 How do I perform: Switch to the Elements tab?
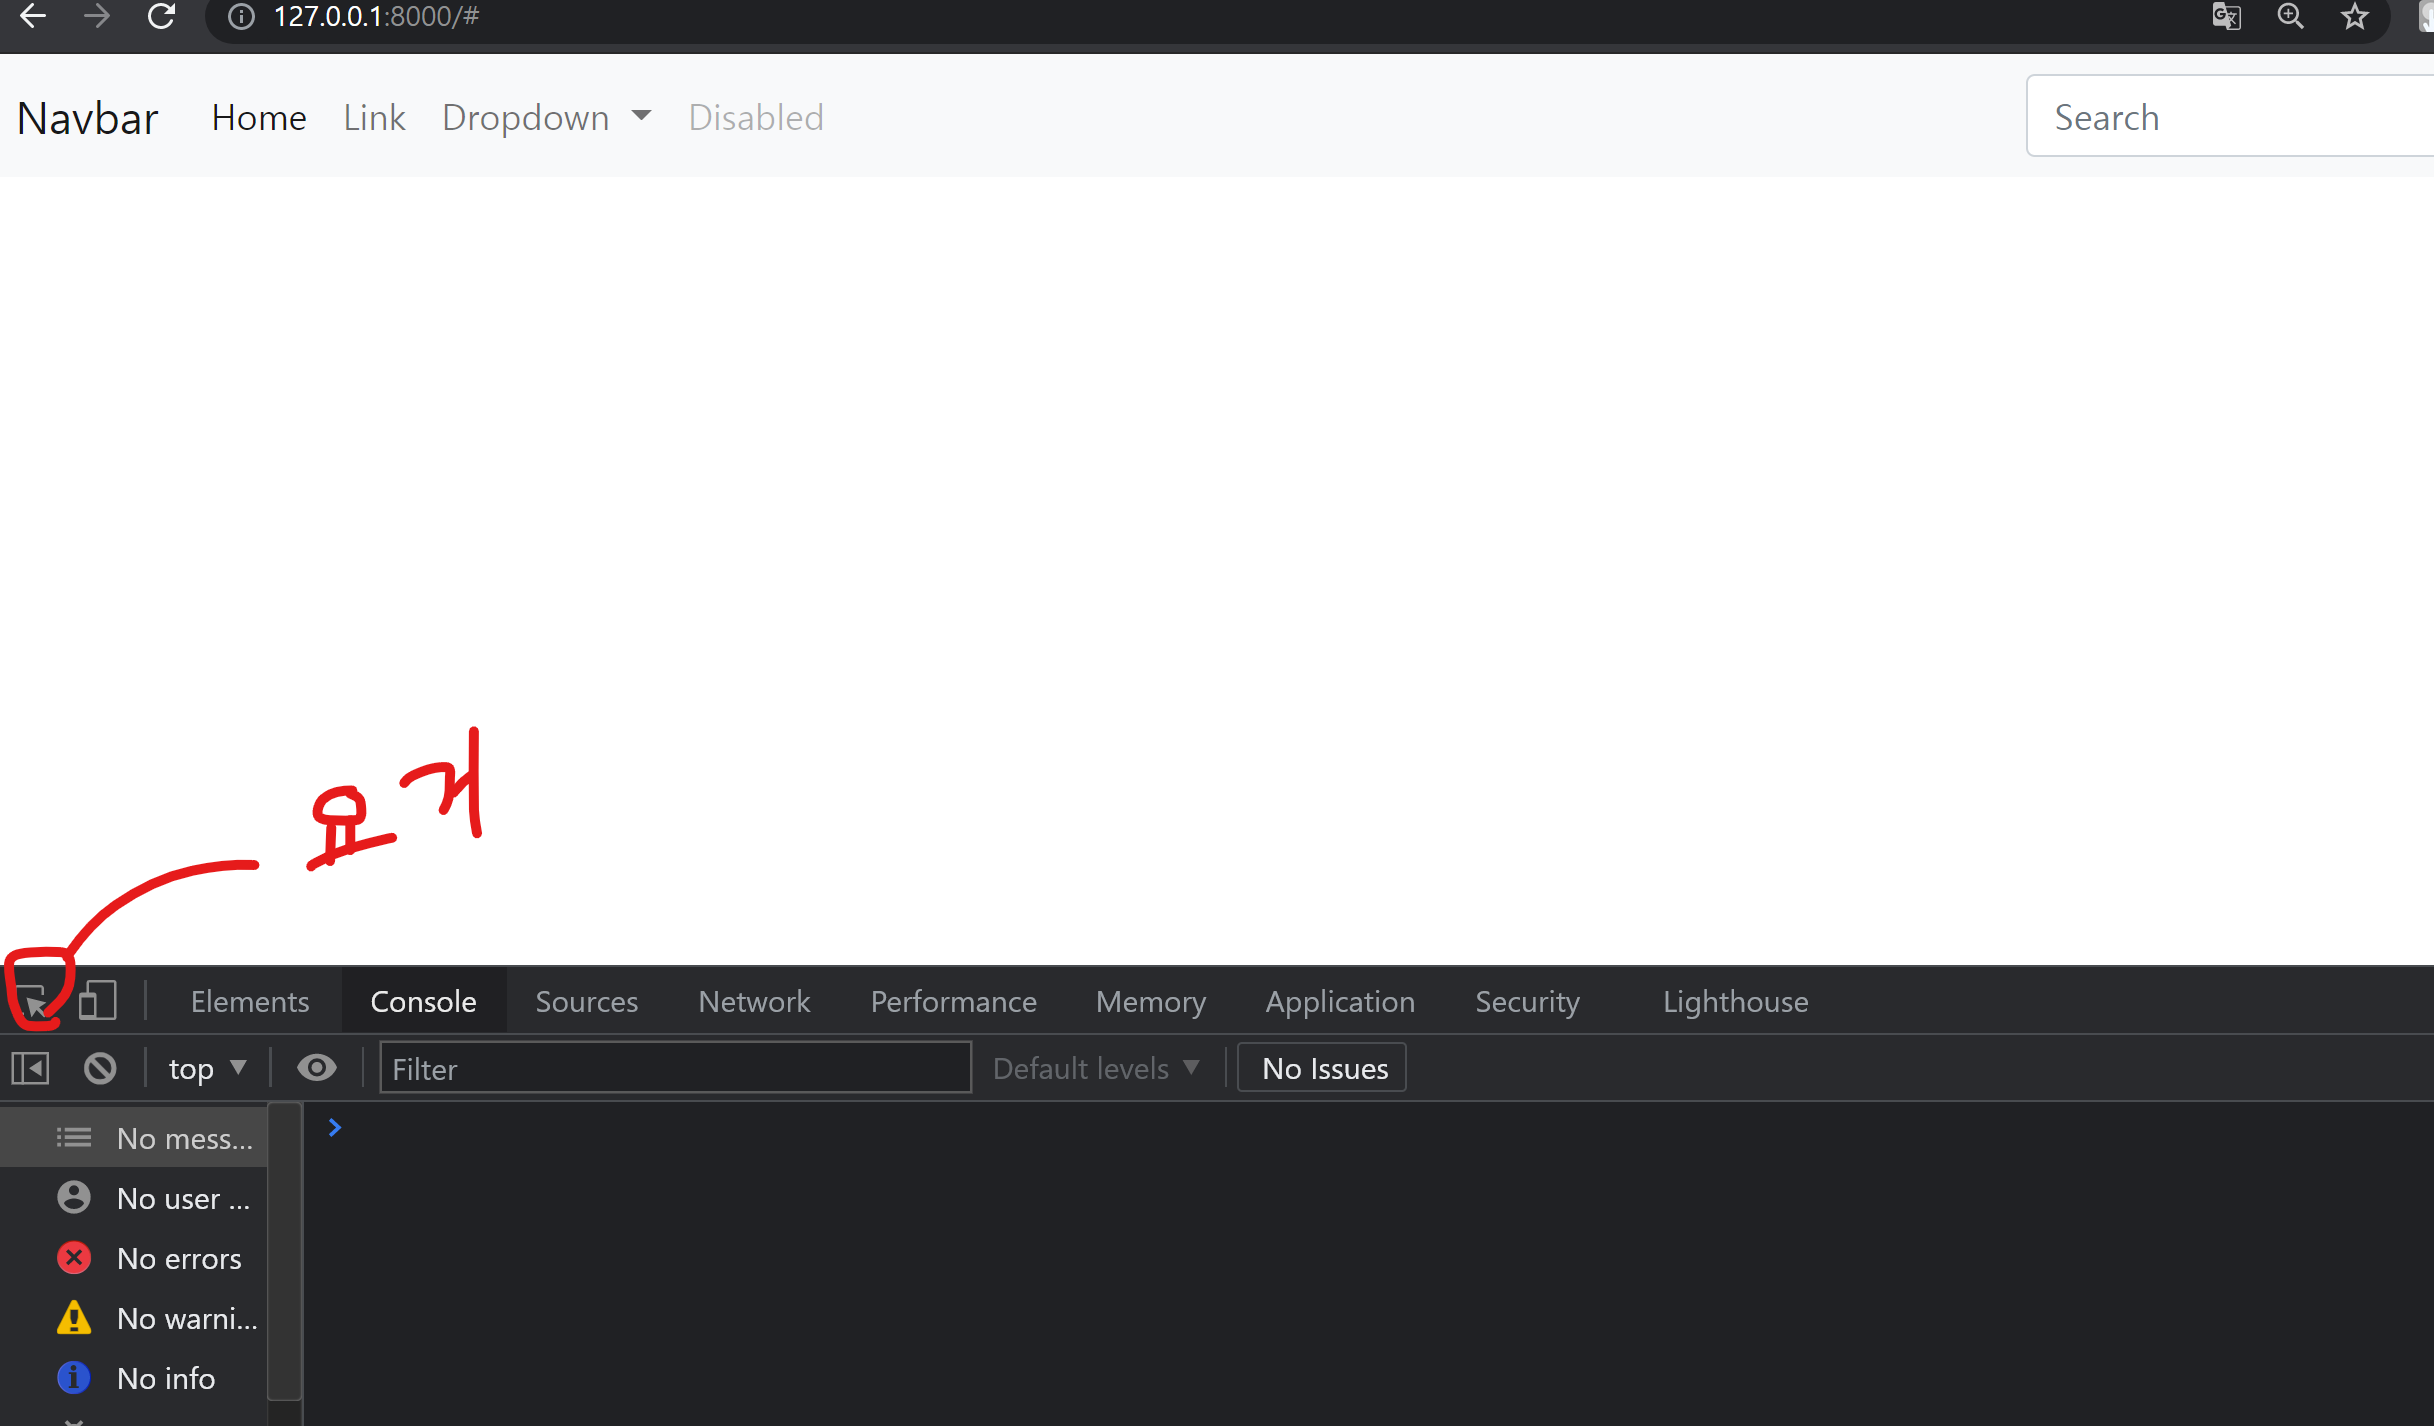pyautogui.click(x=250, y=1001)
